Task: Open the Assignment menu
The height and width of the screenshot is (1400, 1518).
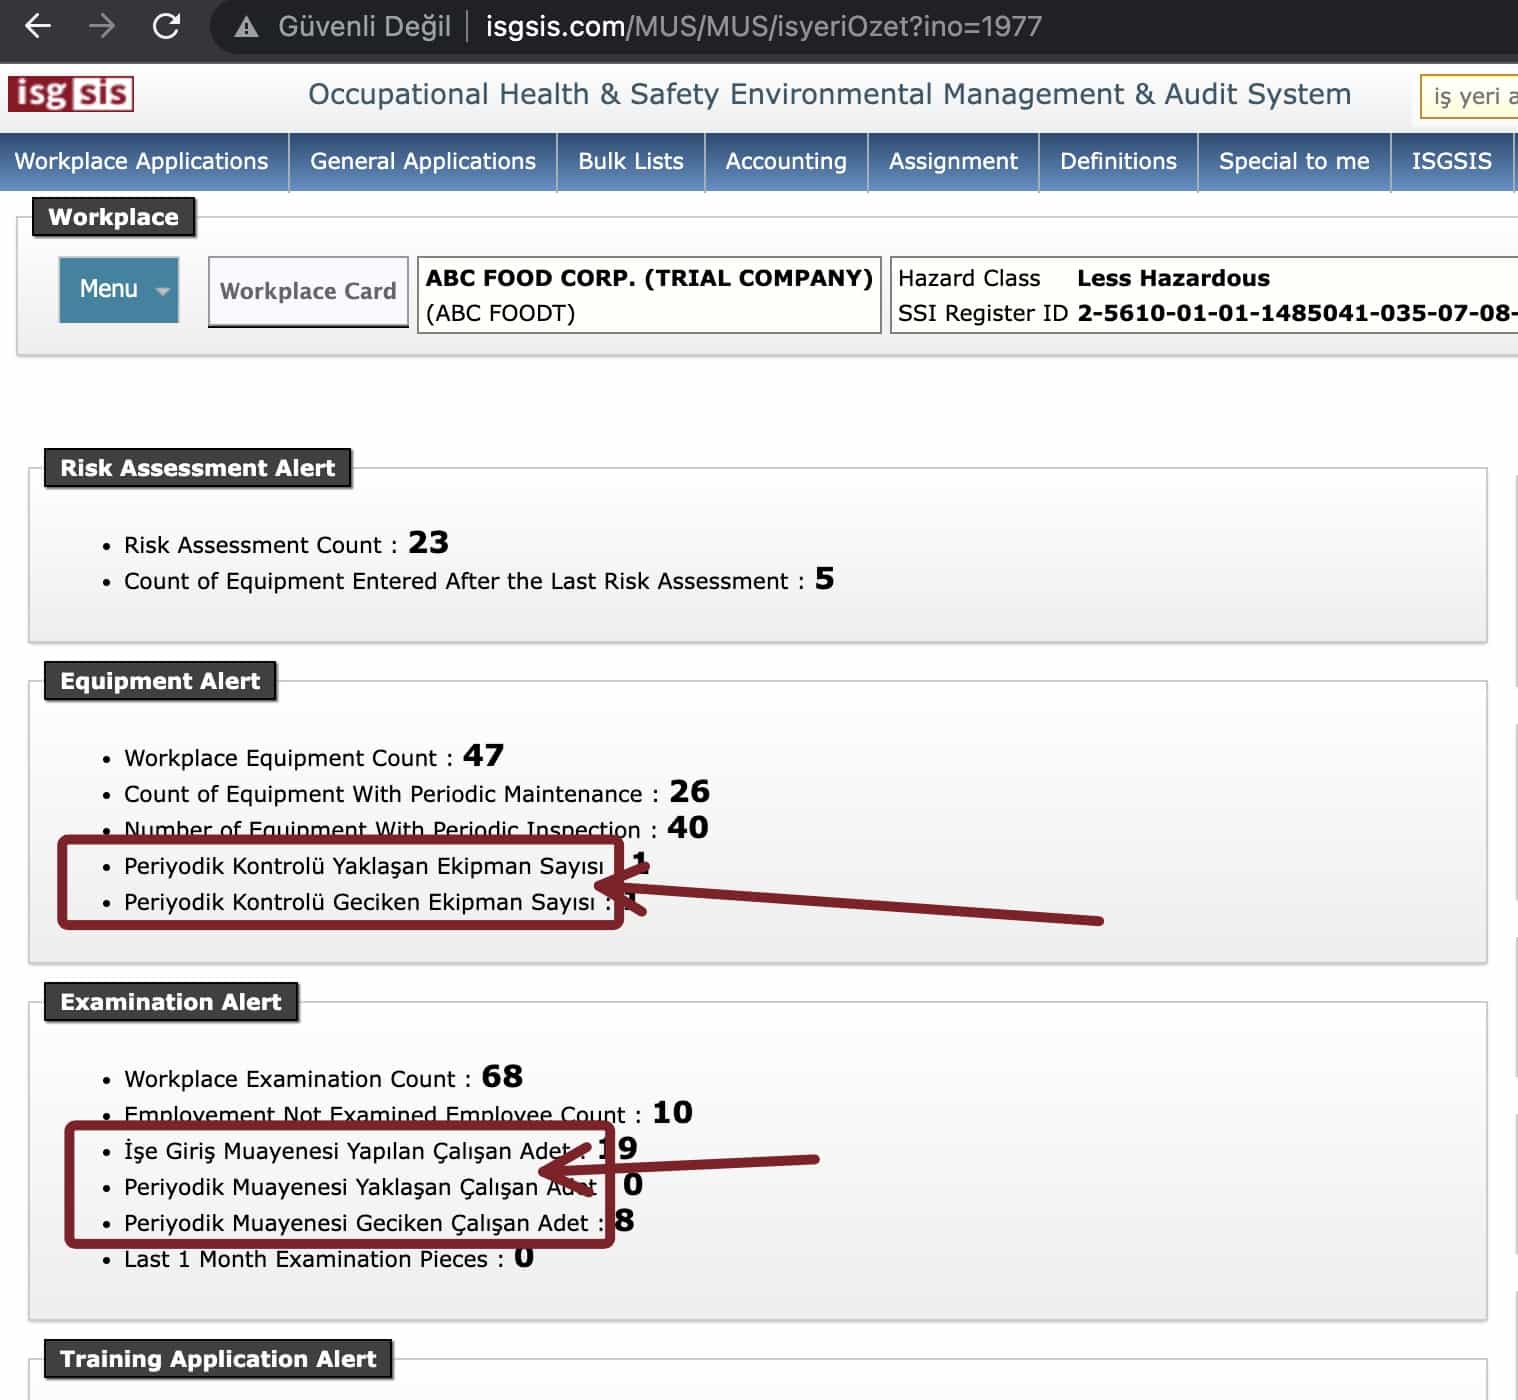Action: [952, 161]
